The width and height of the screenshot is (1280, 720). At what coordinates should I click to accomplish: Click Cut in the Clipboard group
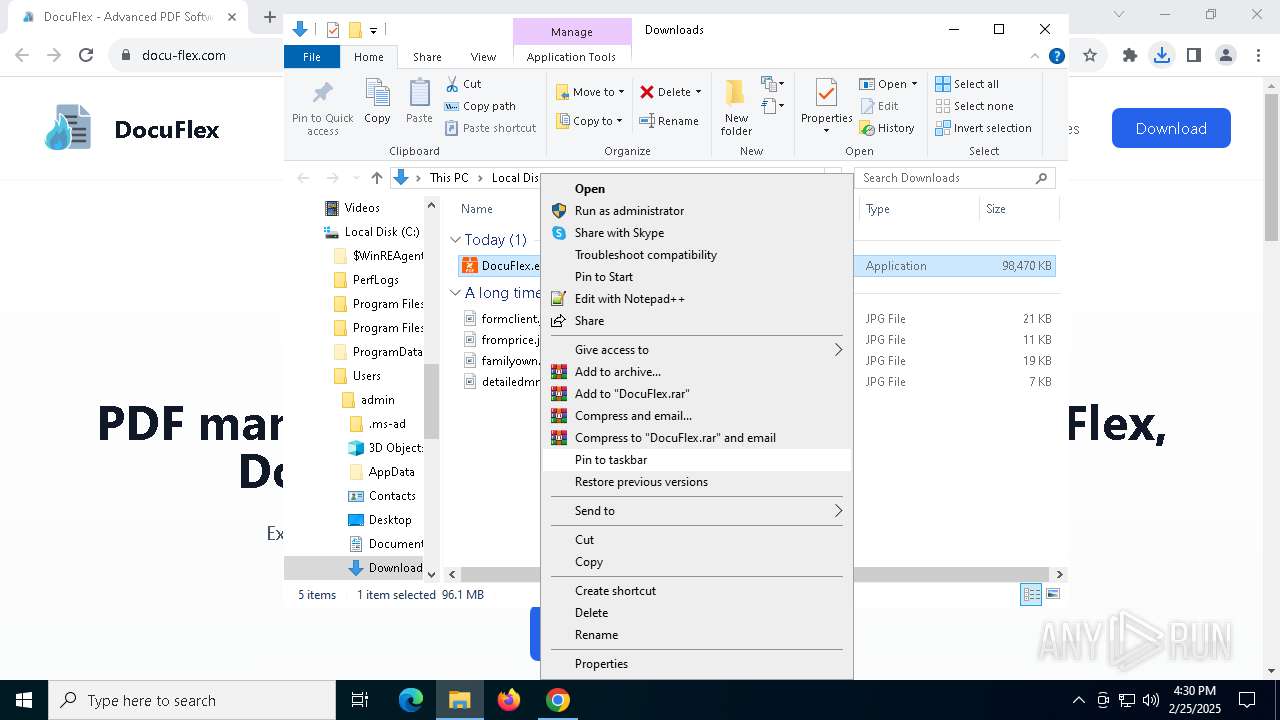point(464,84)
